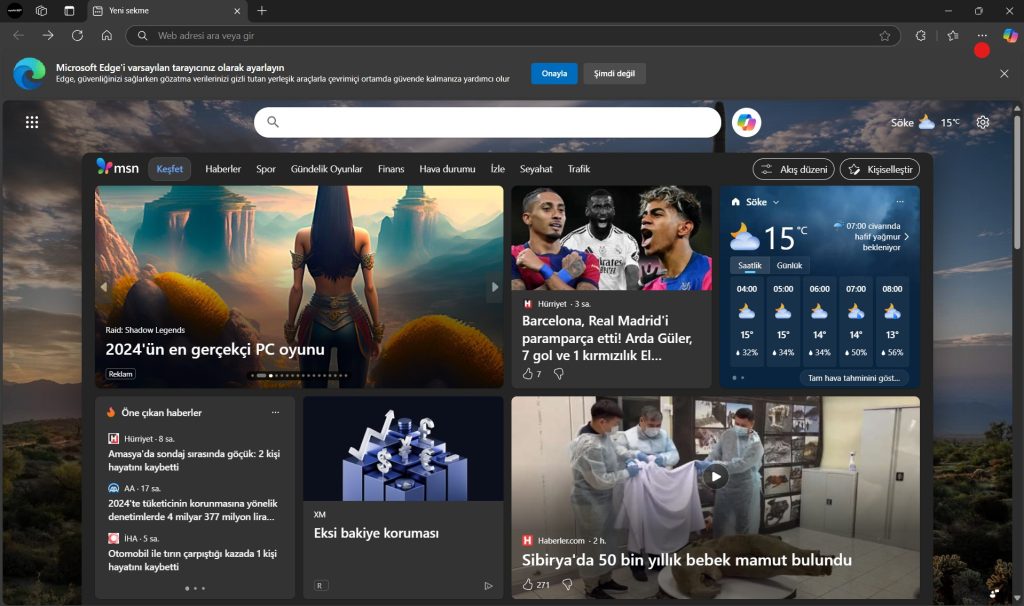1024x606 pixels.
Task: Show the next slide in the carousel
Action: point(494,287)
